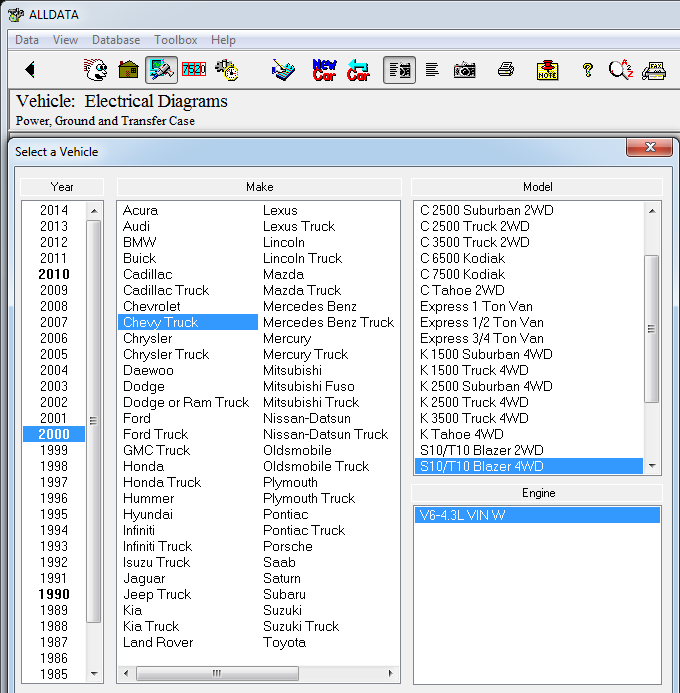Select Jeep Truck make
The width and height of the screenshot is (680, 693).
point(157,594)
